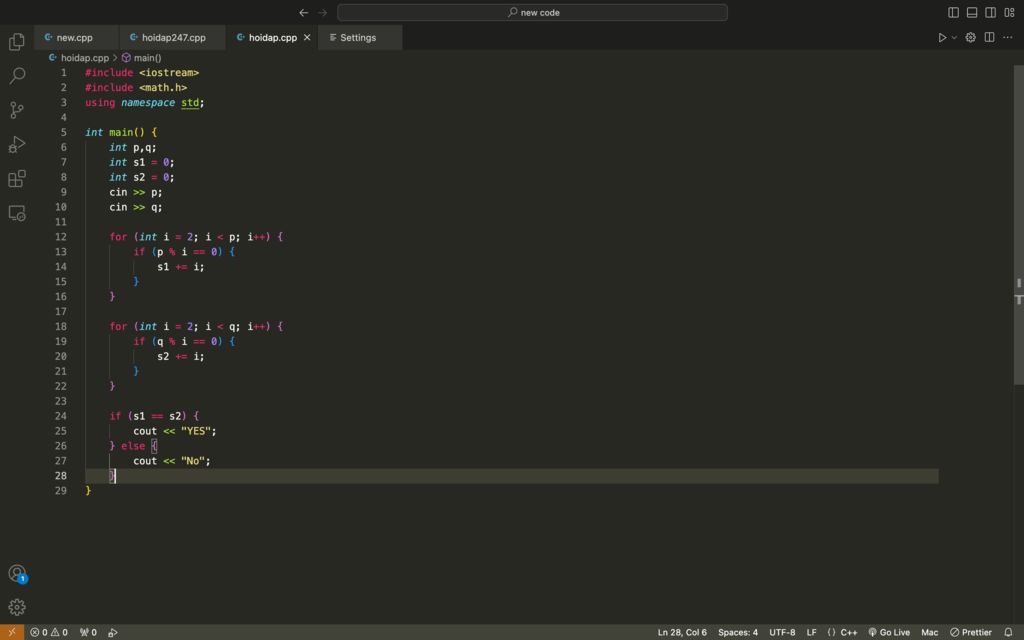Screen dimensions: 1024x640
Task: Click the 'Mac' configuration in status bar
Action: (x=929, y=632)
